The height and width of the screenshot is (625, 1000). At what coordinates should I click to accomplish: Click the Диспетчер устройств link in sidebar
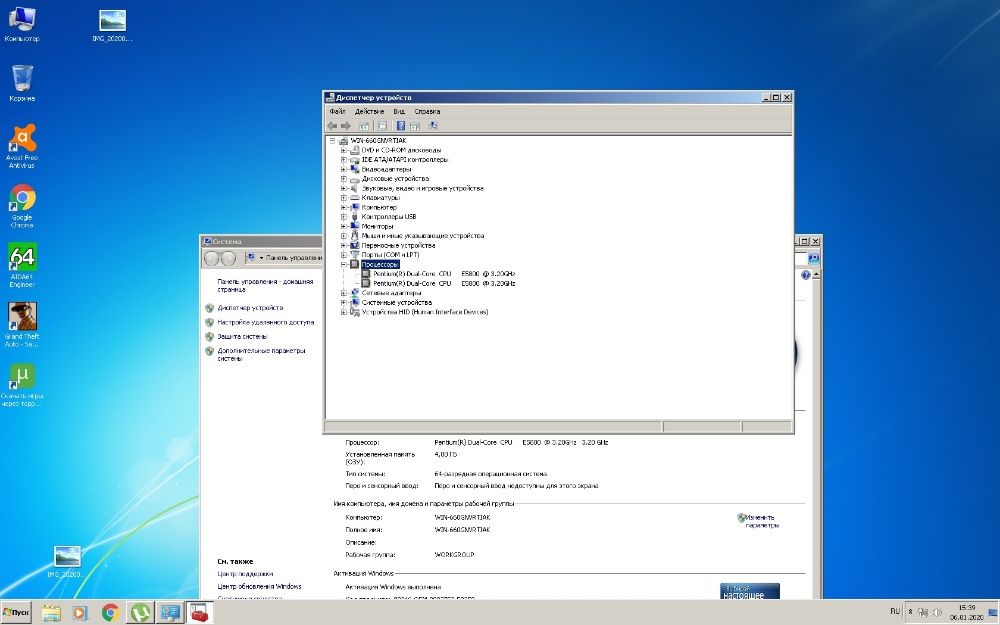(250, 308)
